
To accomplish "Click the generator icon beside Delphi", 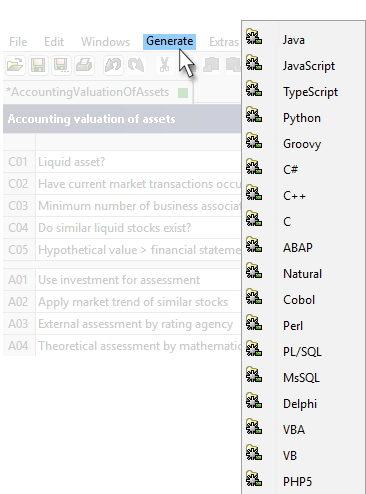I will click(x=254, y=401).
